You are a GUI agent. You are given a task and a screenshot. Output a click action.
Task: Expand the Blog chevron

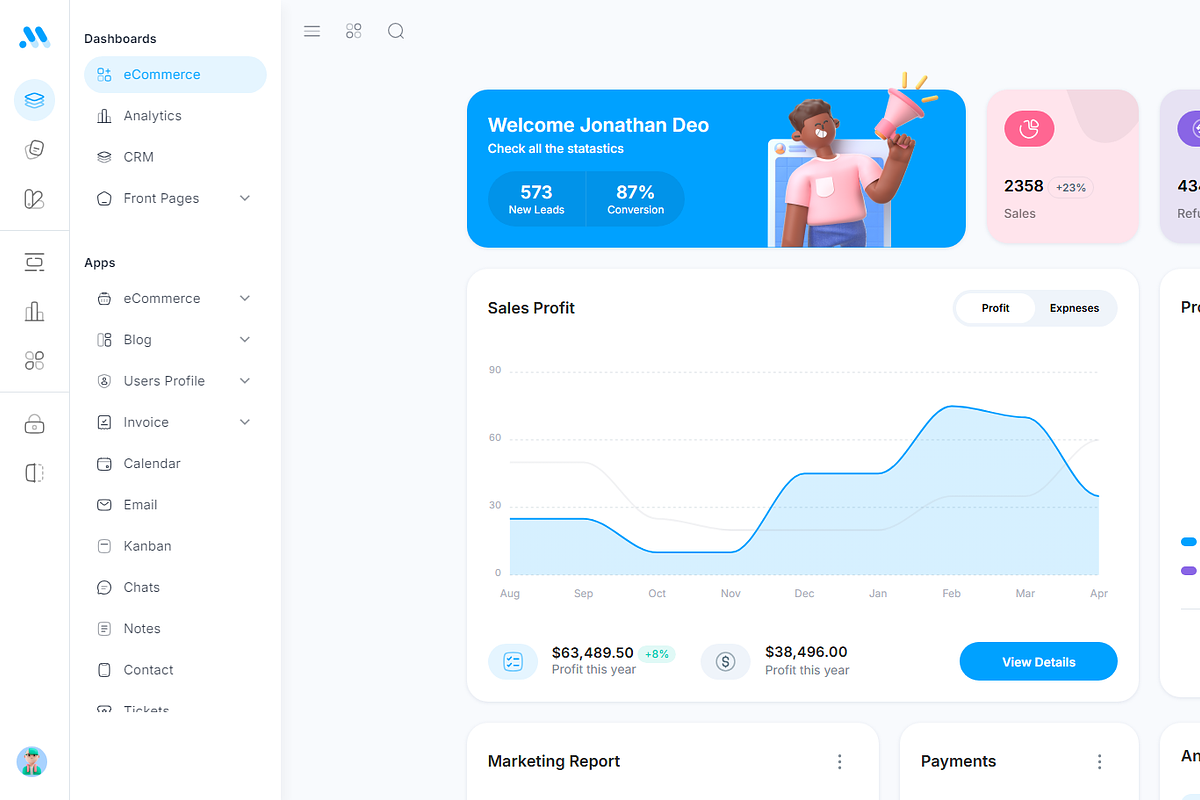tap(245, 340)
